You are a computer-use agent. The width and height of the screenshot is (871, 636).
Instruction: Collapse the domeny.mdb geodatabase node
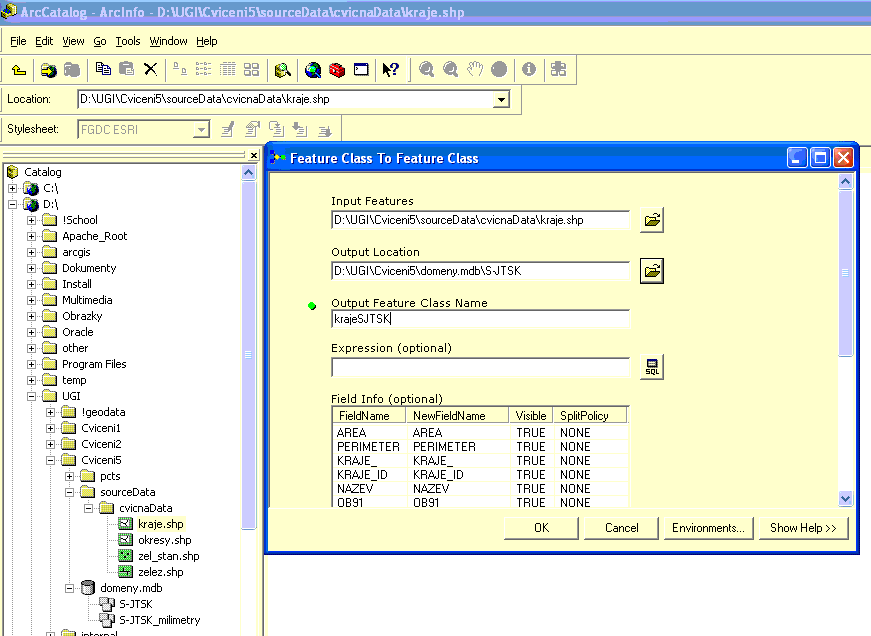69,588
